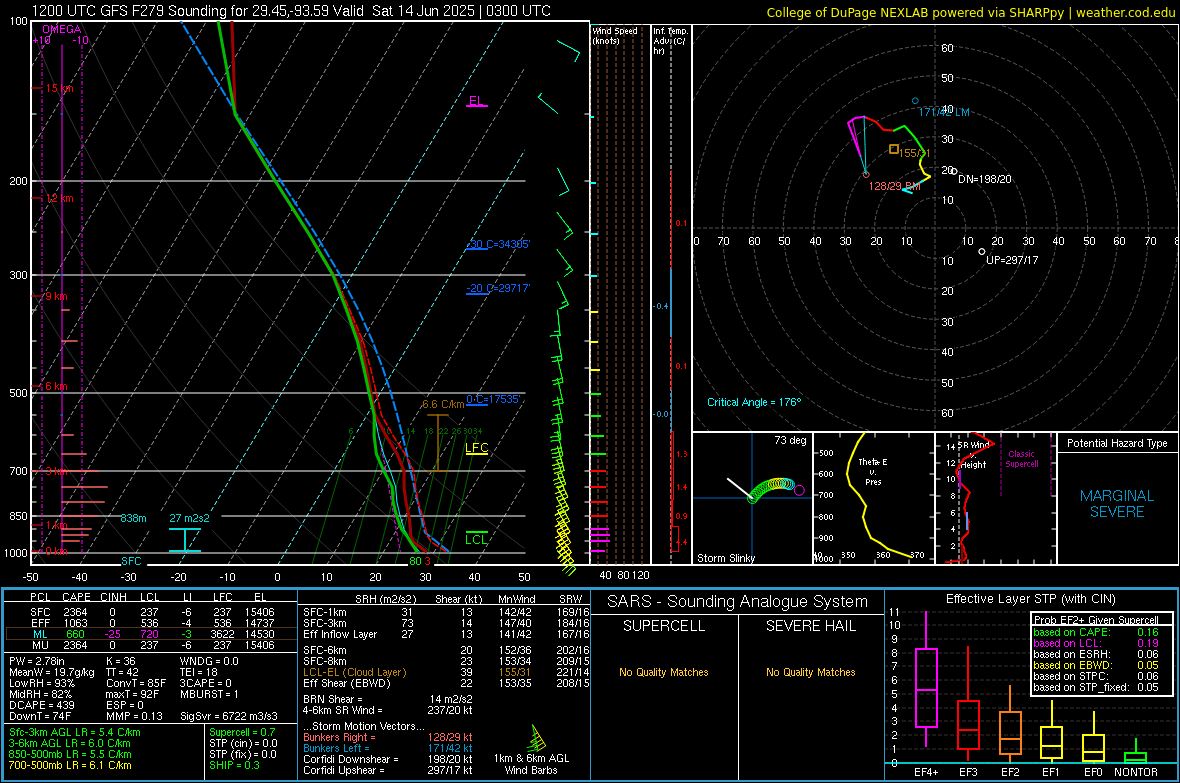1180x783 pixels.
Task: Click the SHIP = 0.3 value
Action: point(234,765)
